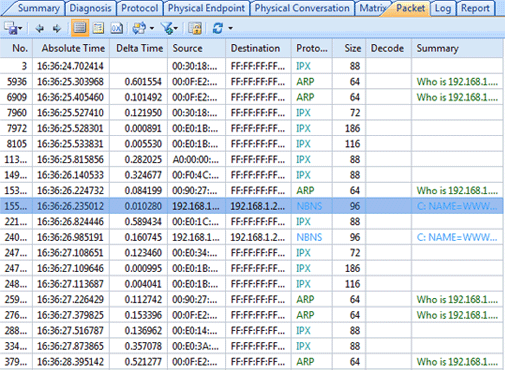Click source address A0:00:00:...

pyautogui.click(x=195, y=159)
